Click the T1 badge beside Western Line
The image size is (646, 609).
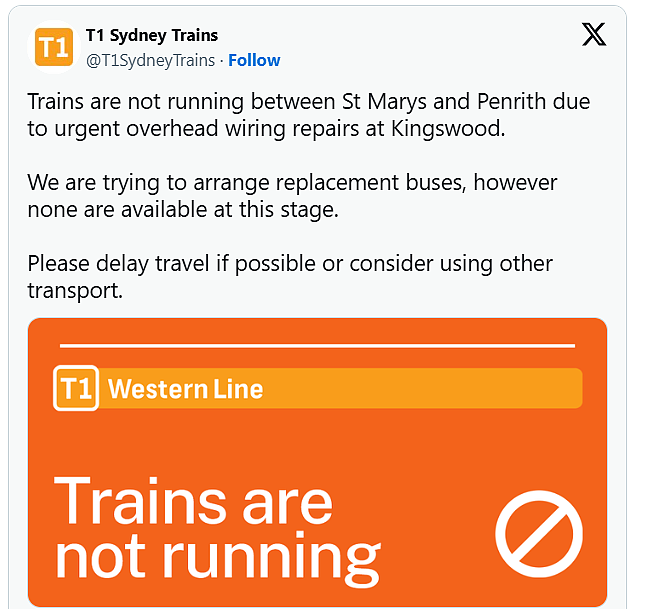(76, 388)
